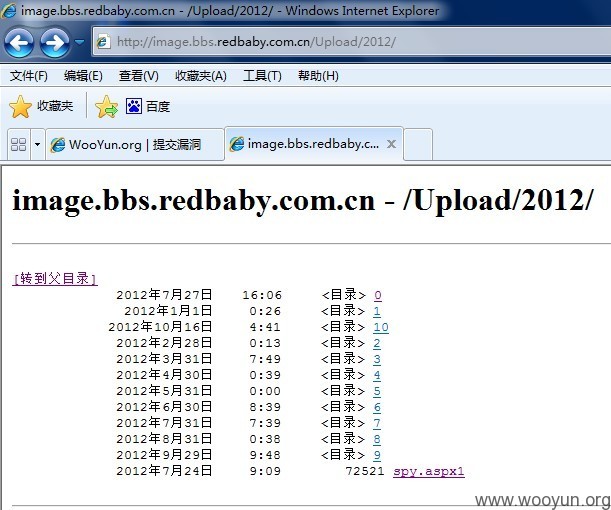Image resolution: width=611 pixels, height=510 pixels.
Task: Click the page icon in address bar
Action: pyautogui.click(x=103, y=41)
